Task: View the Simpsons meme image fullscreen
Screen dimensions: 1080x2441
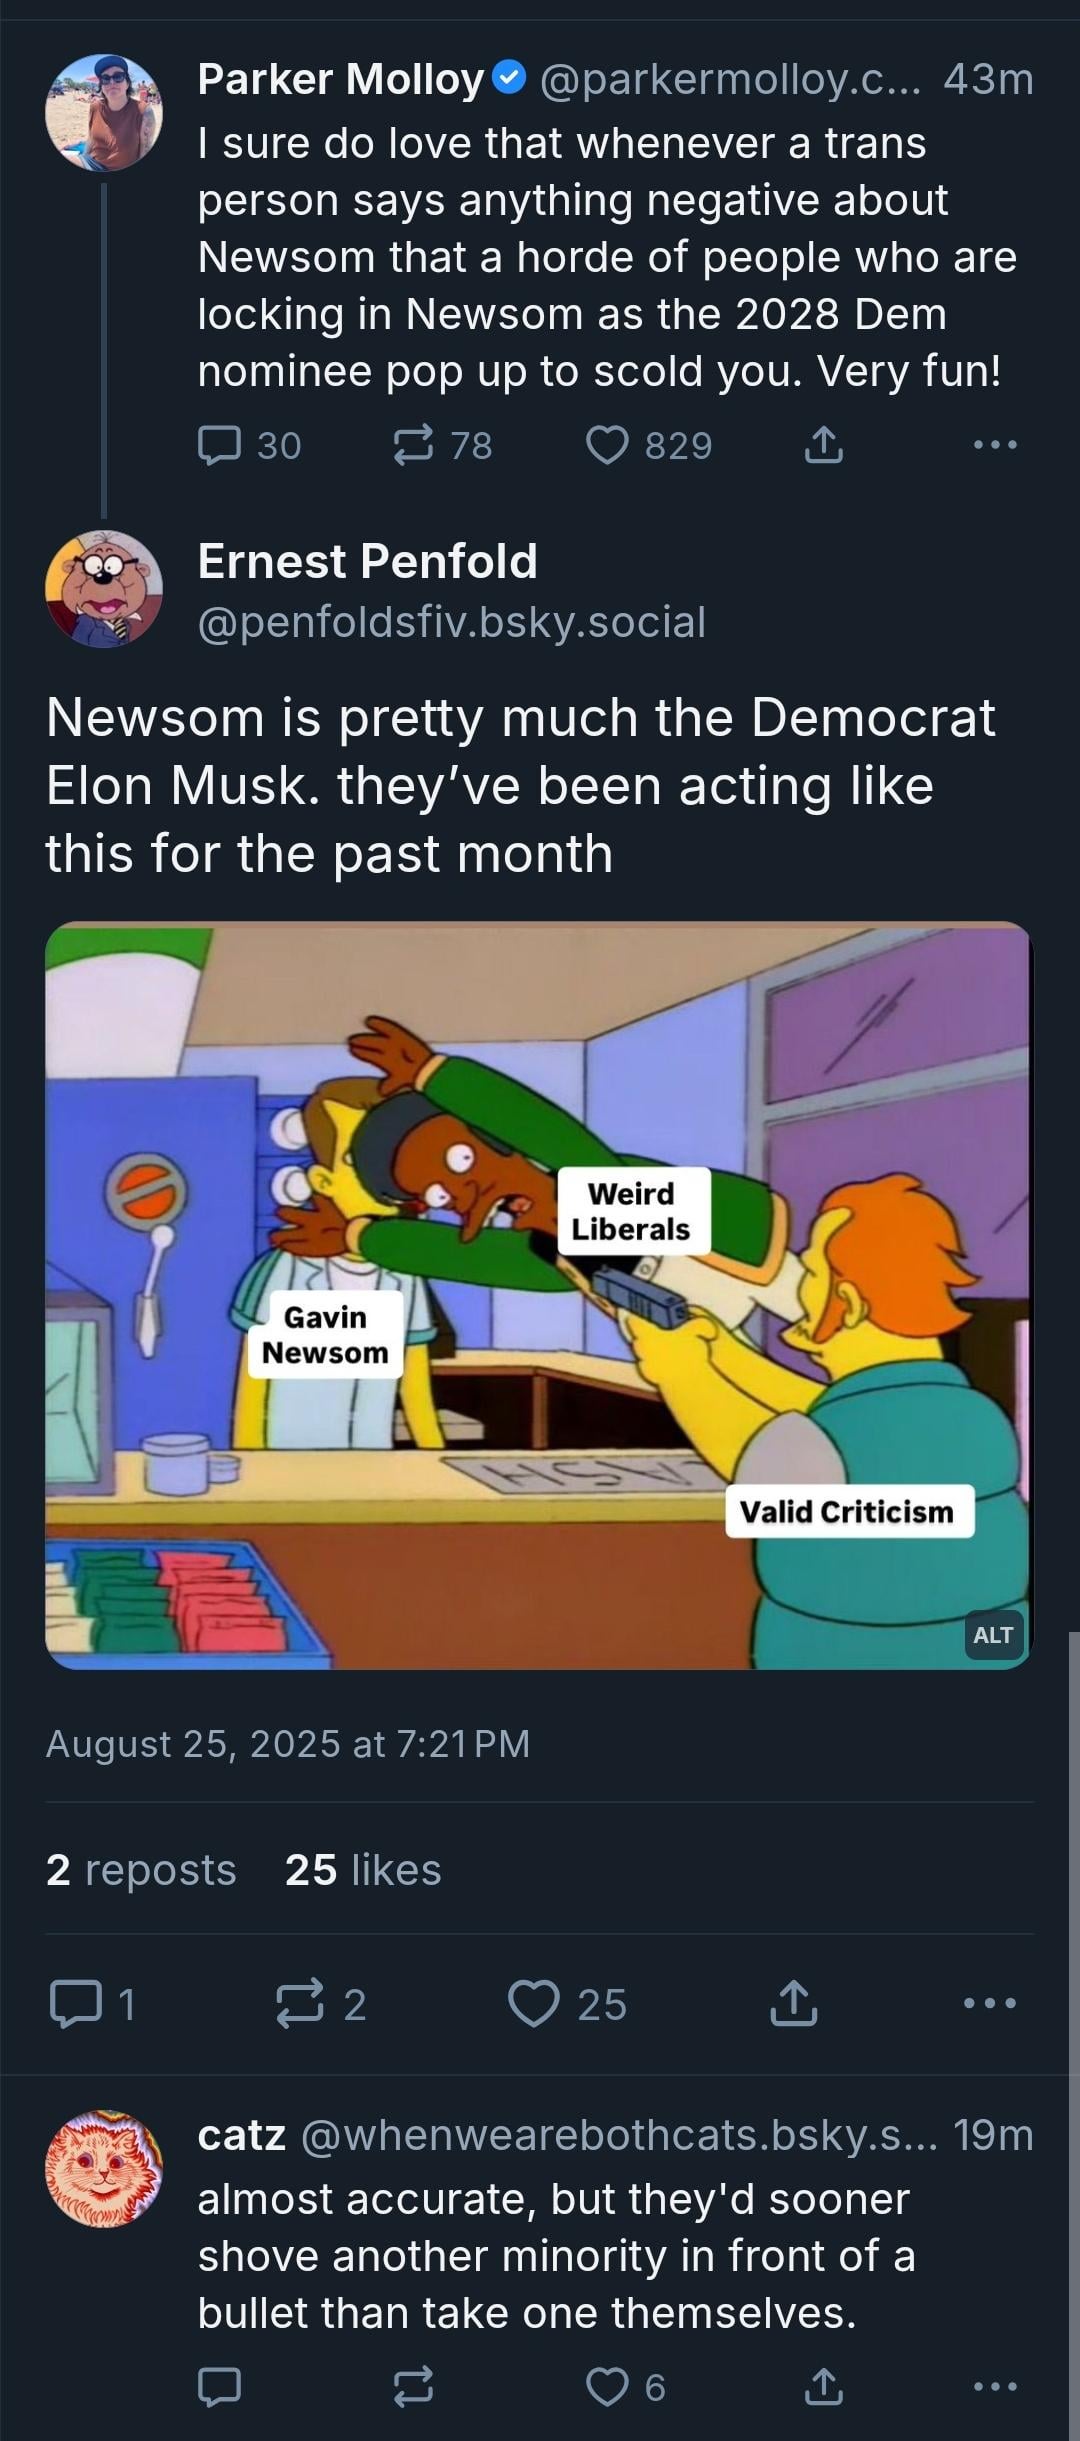Action: click(x=538, y=1295)
